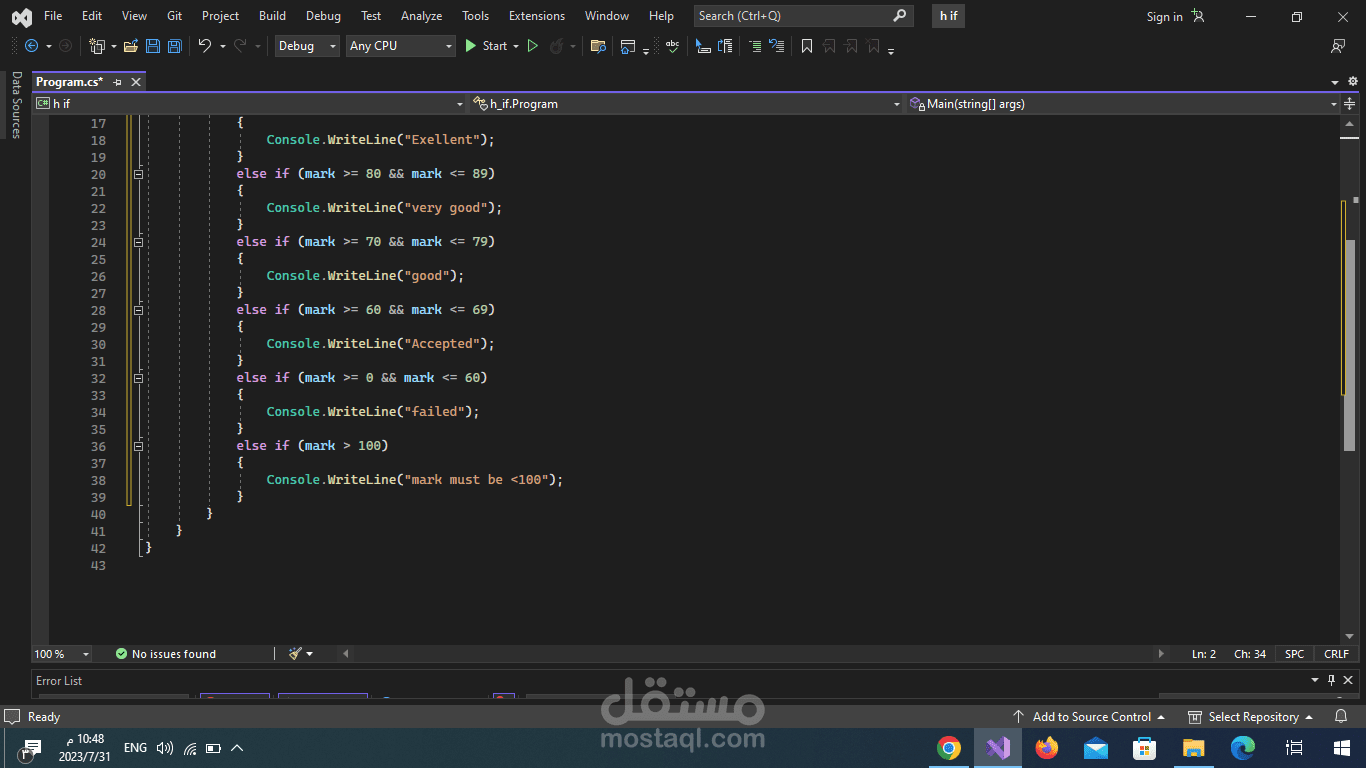Open the 100 % zoom level dropdown
Screen dimensions: 1366x768
[x=62, y=654]
